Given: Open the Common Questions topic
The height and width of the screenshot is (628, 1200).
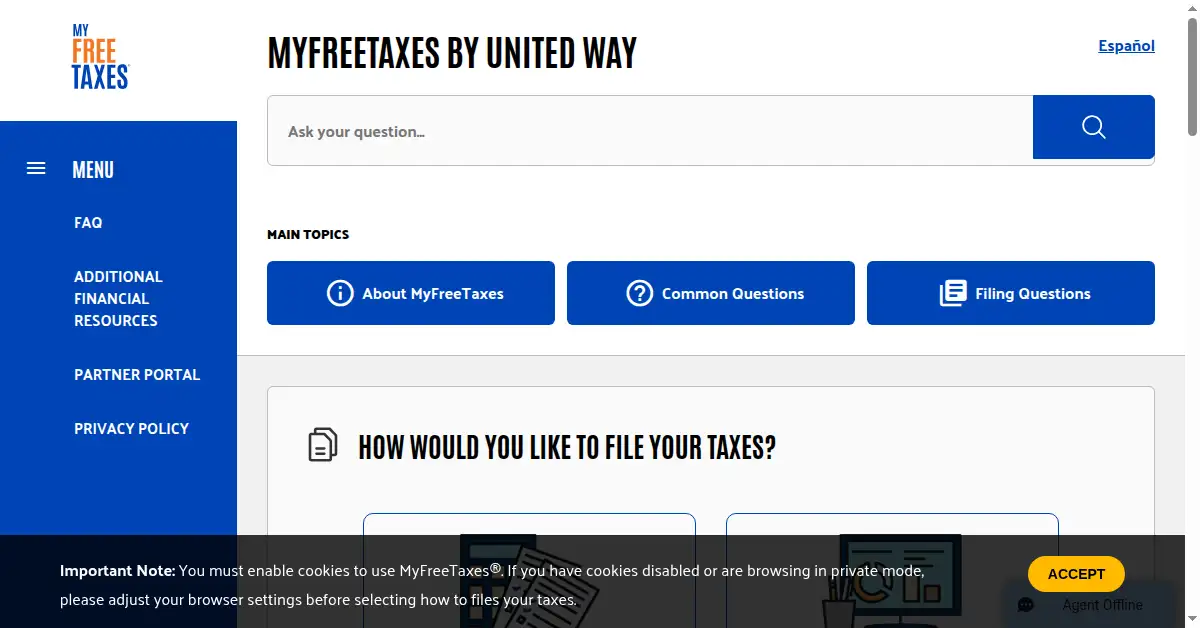Looking at the screenshot, I should [x=711, y=293].
